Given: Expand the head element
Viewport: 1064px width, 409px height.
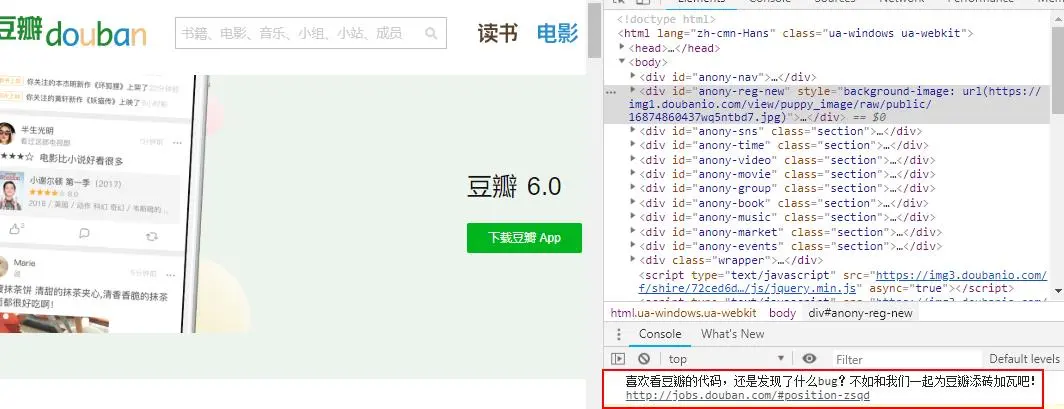Looking at the screenshot, I should point(624,47).
